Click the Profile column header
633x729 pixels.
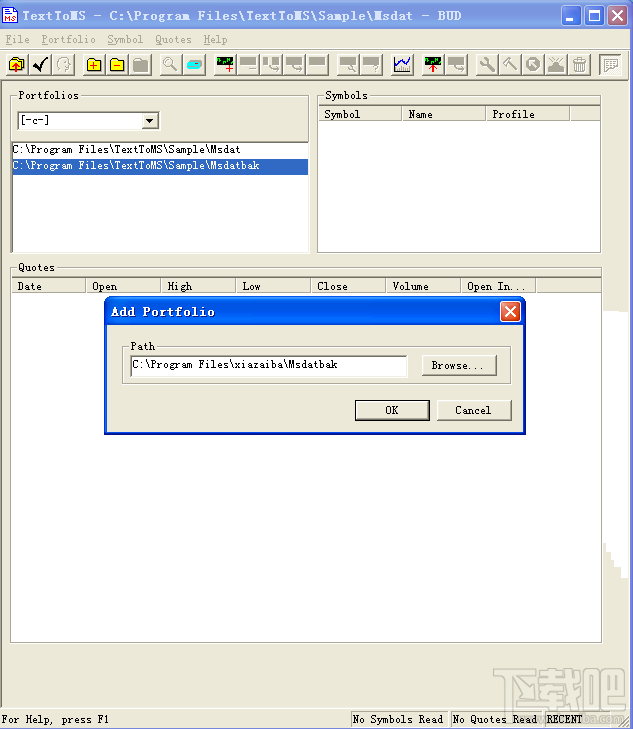pos(528,114)
